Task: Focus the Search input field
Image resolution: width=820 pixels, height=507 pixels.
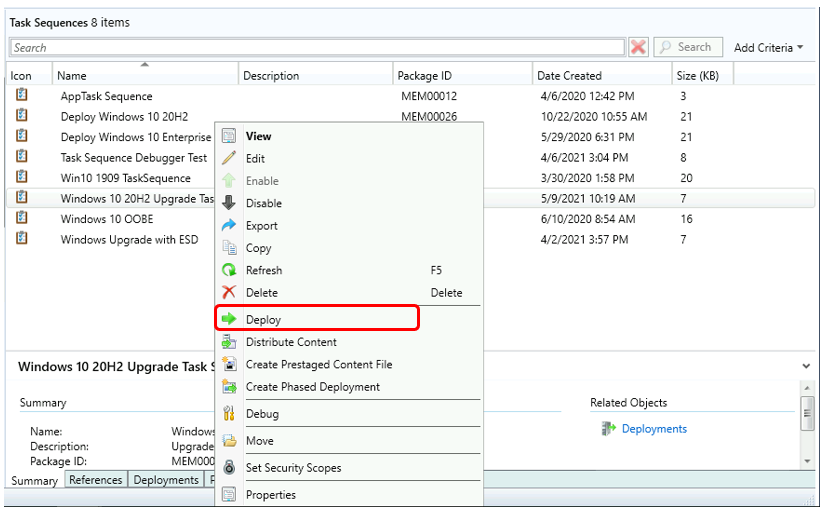Action: point(317,47)
